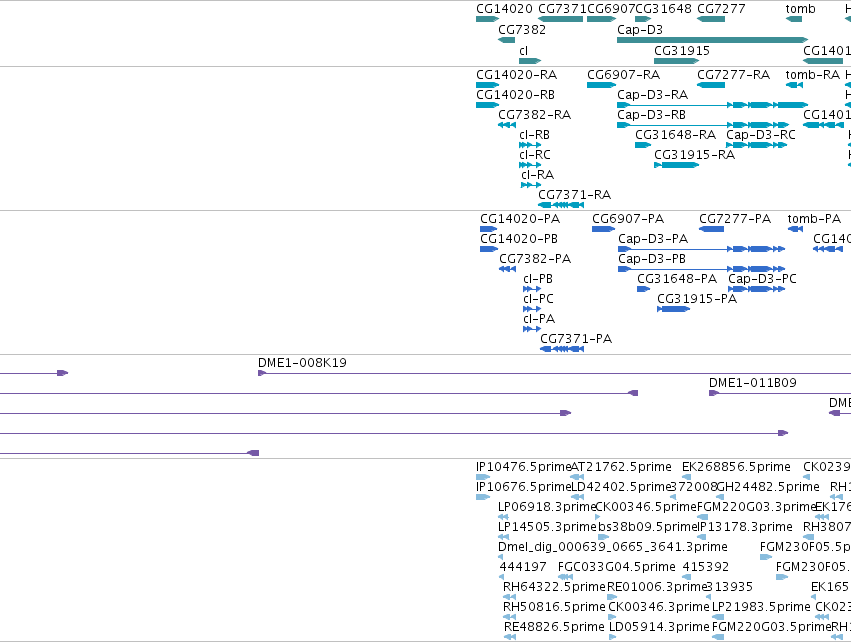The image size is (851, 642).
Task: Open the tomb-PA protein label
Action: click(814, 219)
